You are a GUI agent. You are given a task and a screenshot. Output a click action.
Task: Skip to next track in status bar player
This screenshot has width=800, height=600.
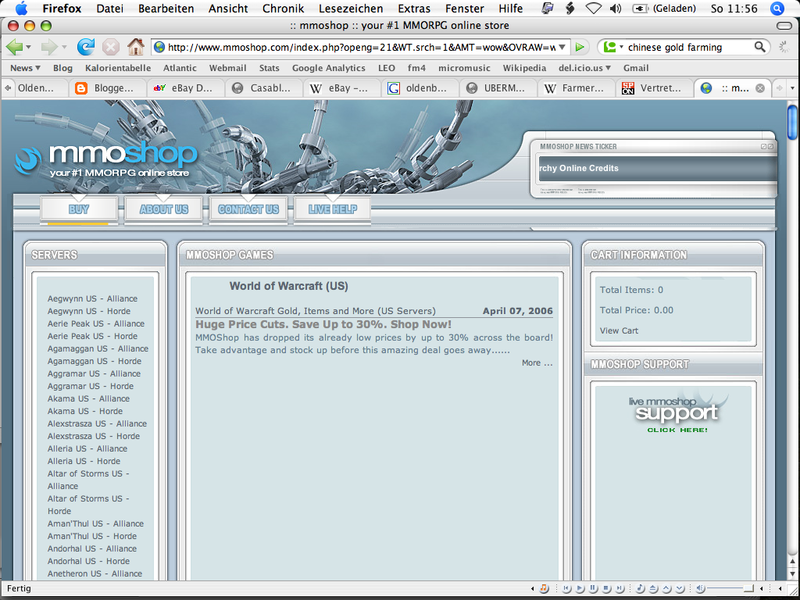point(620,589)
